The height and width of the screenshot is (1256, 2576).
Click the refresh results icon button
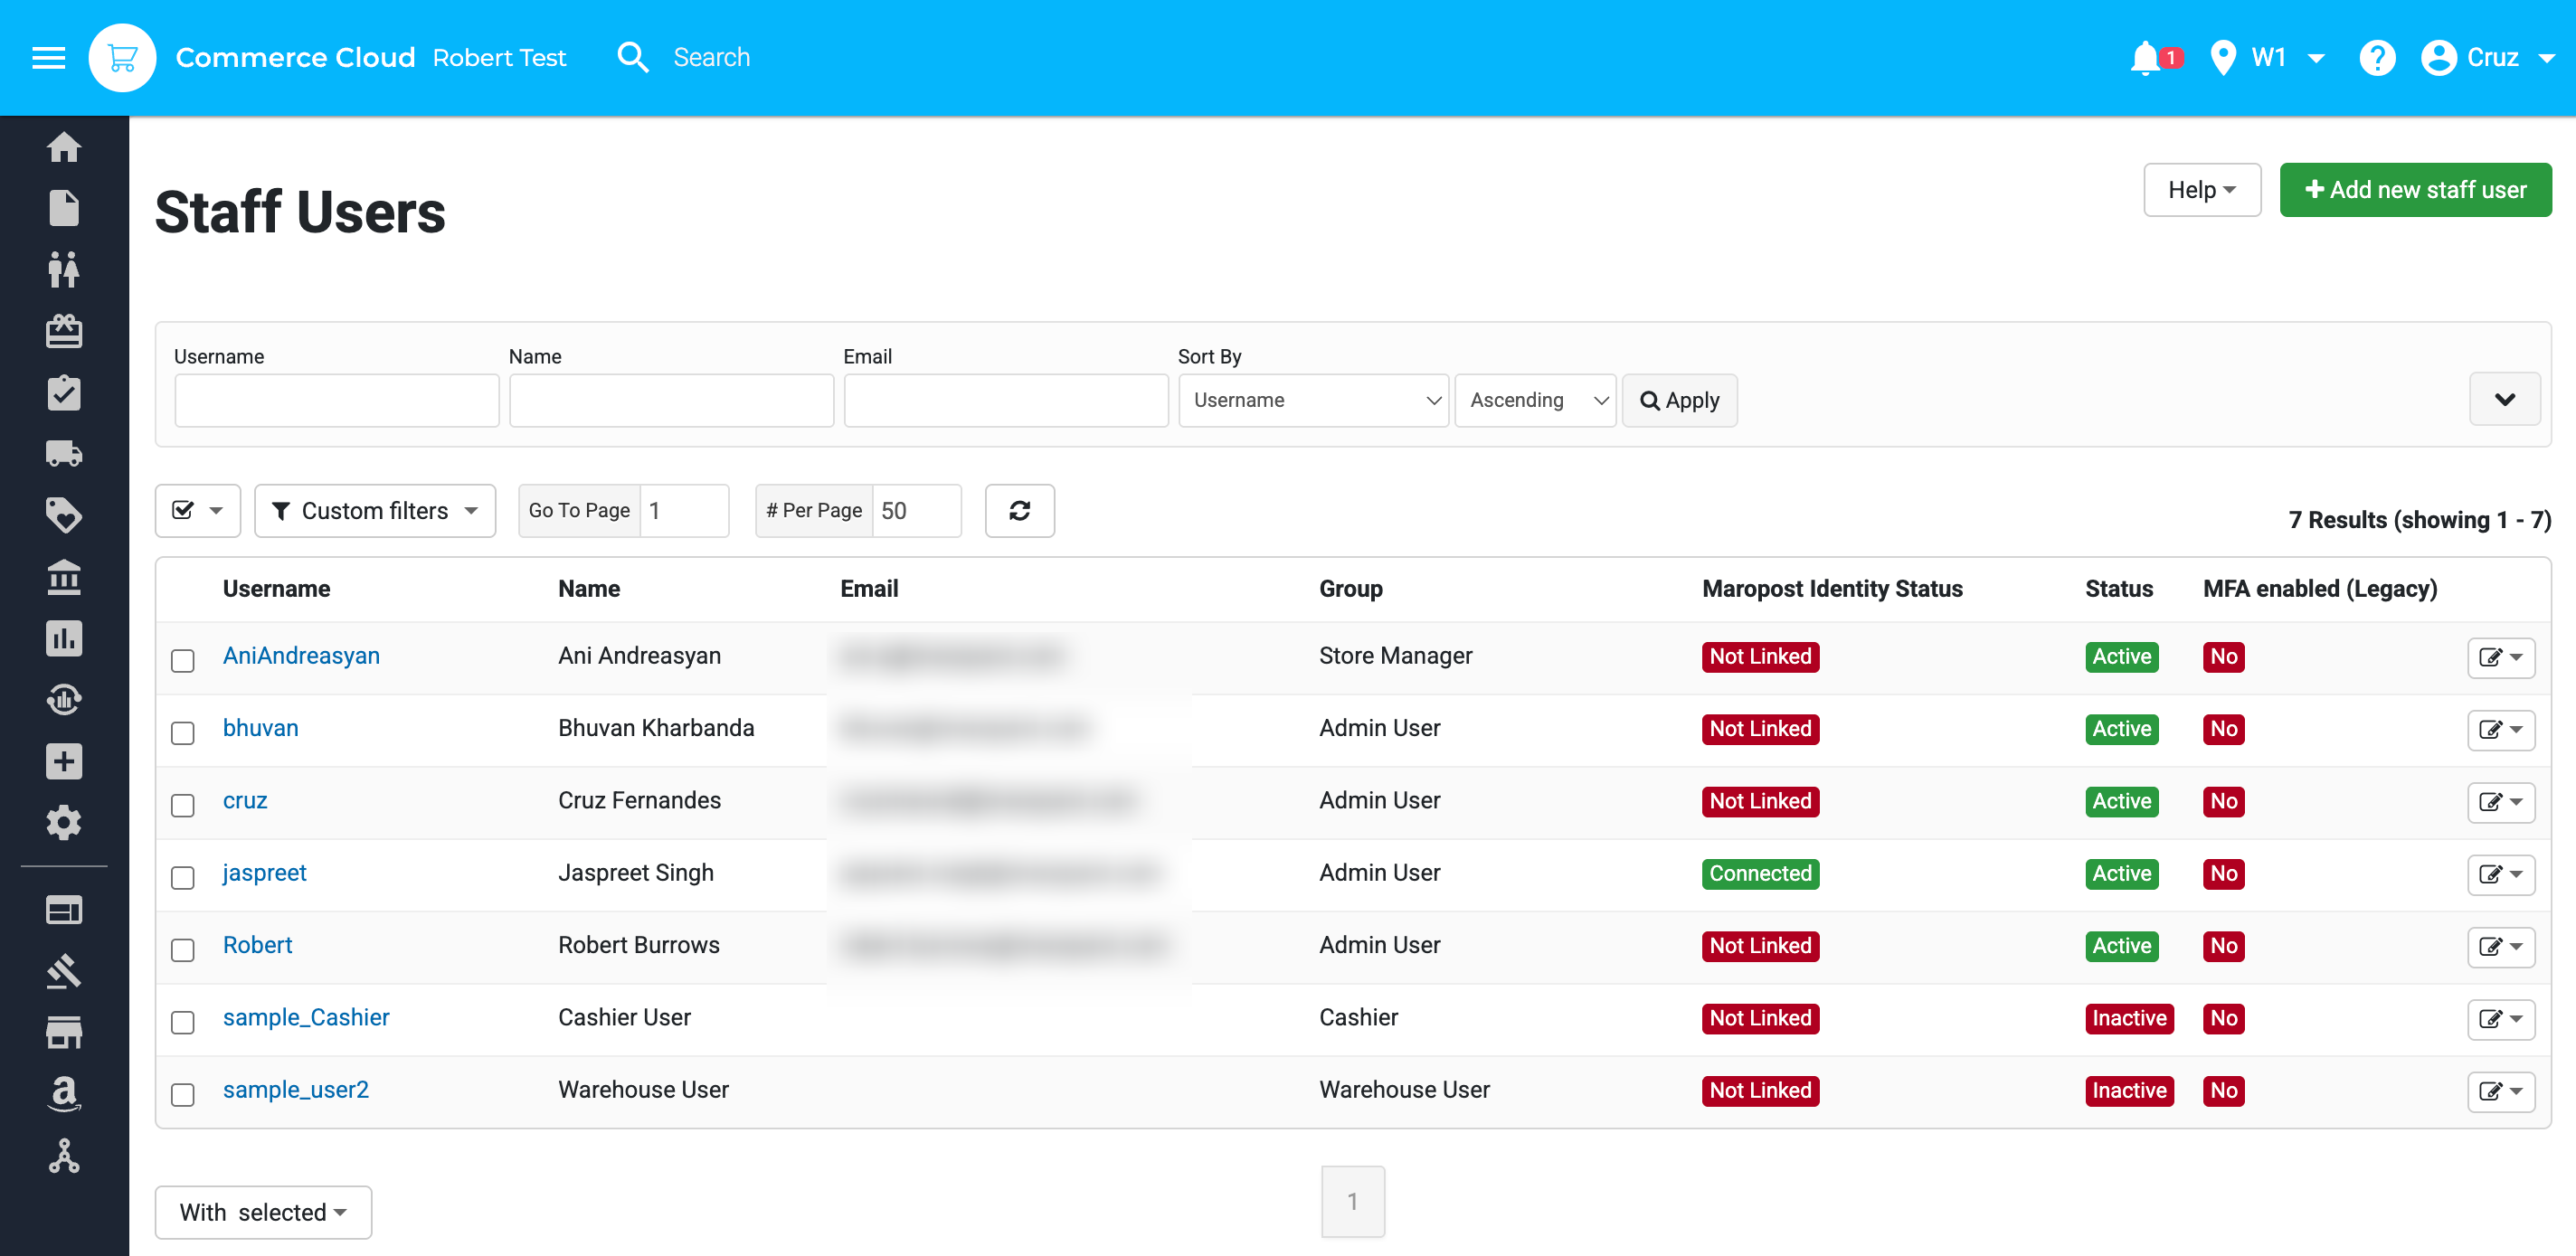click(x=1019, y=511)
